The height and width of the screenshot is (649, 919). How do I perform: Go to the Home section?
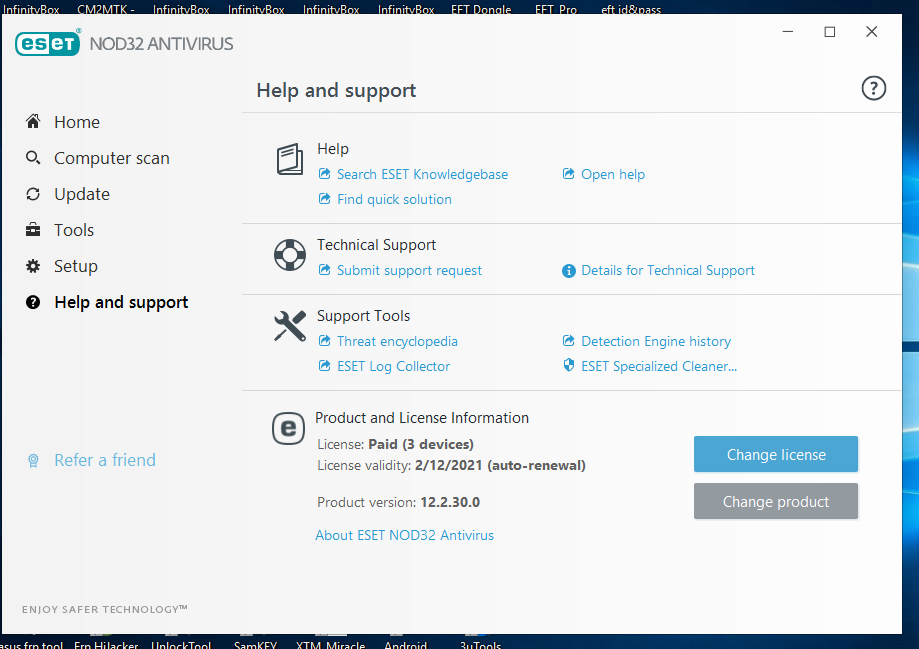[x=77, y=122]
